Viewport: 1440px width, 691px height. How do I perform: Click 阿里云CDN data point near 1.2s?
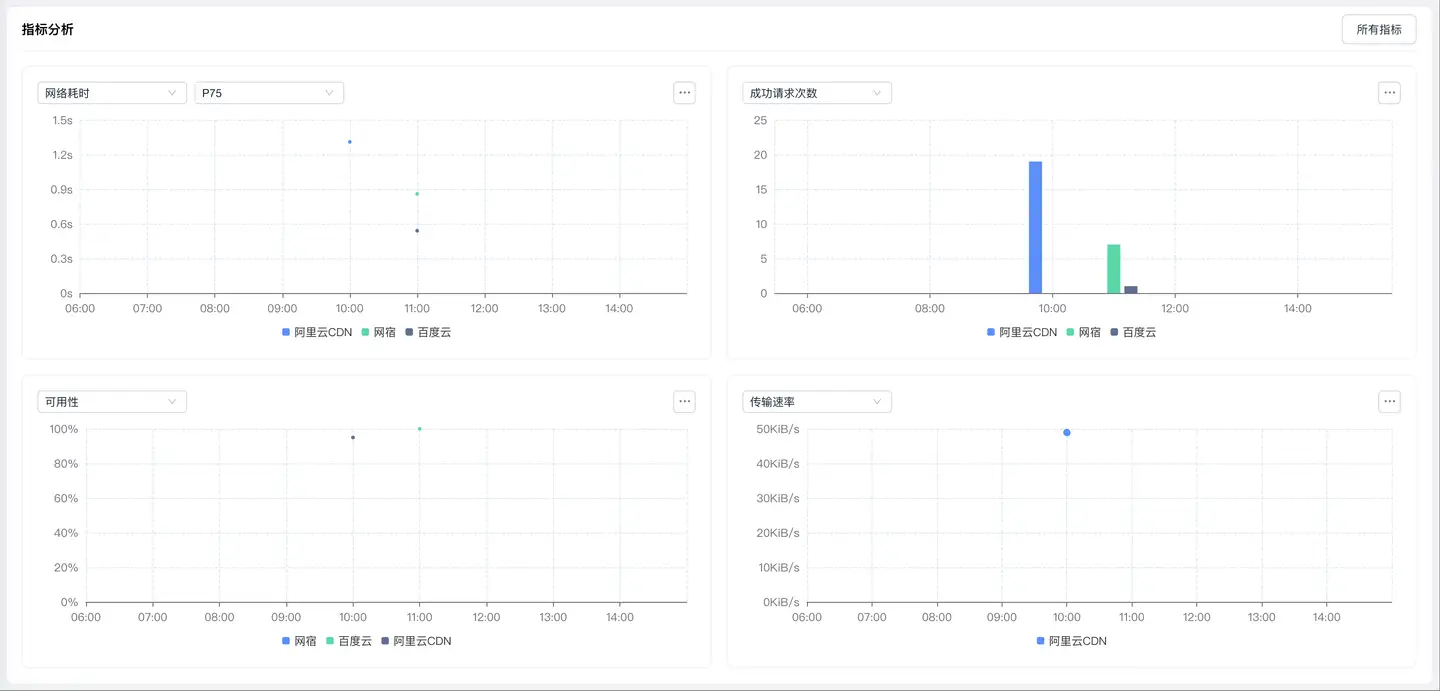click(x=350, y=142)
